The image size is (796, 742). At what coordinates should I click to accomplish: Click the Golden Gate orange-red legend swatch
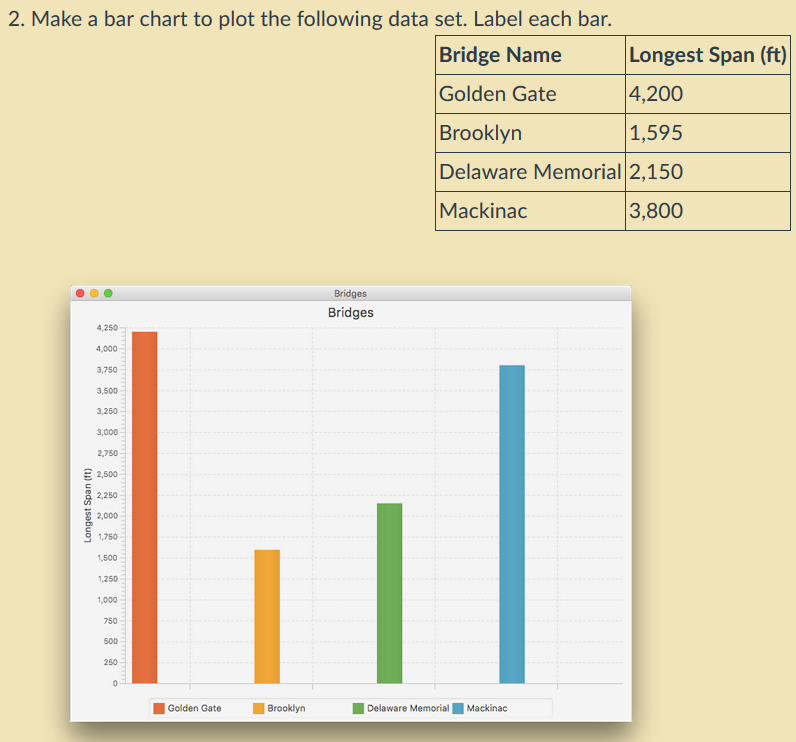click(159, 708)
